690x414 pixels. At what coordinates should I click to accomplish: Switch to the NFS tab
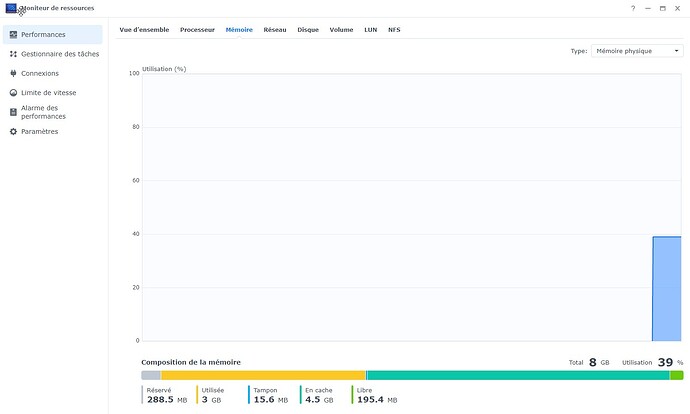pos(394,30)
